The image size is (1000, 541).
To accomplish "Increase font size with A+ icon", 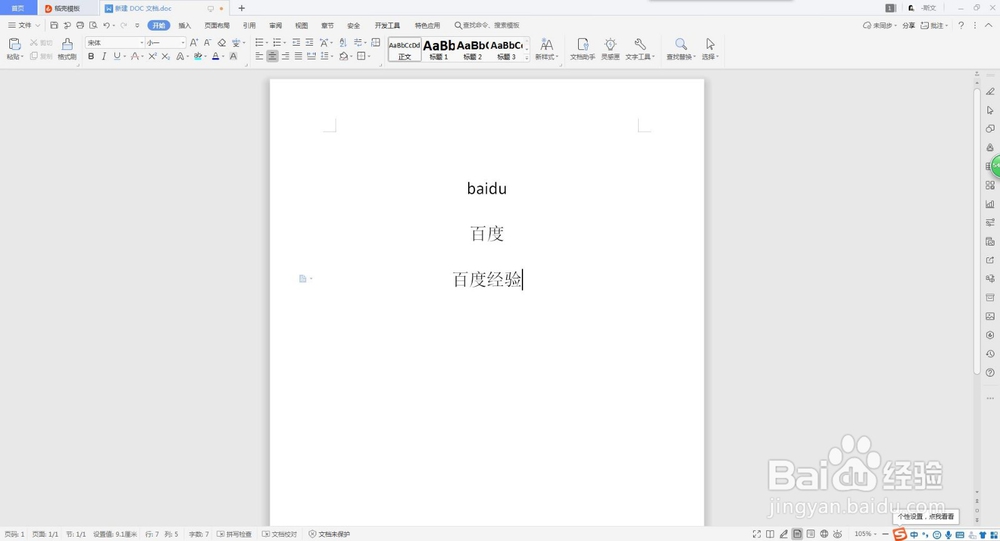I will (x=194, y=43).
